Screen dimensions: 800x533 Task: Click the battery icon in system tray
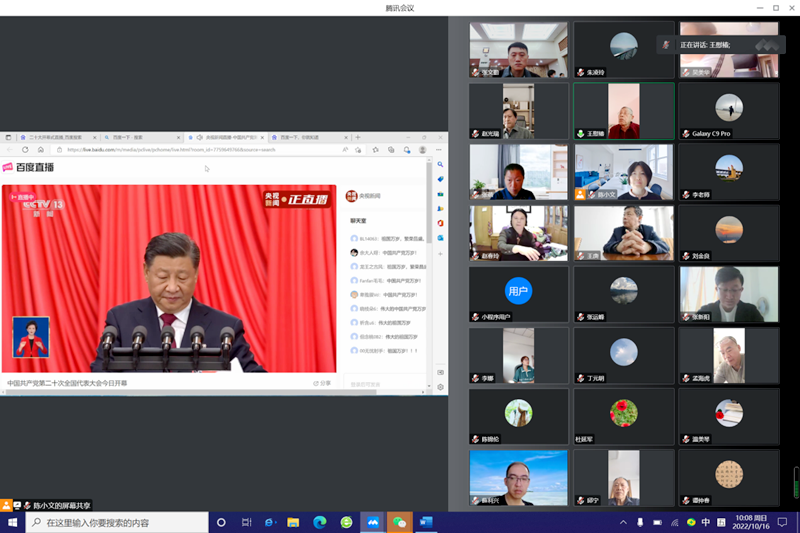pos(658,522)
